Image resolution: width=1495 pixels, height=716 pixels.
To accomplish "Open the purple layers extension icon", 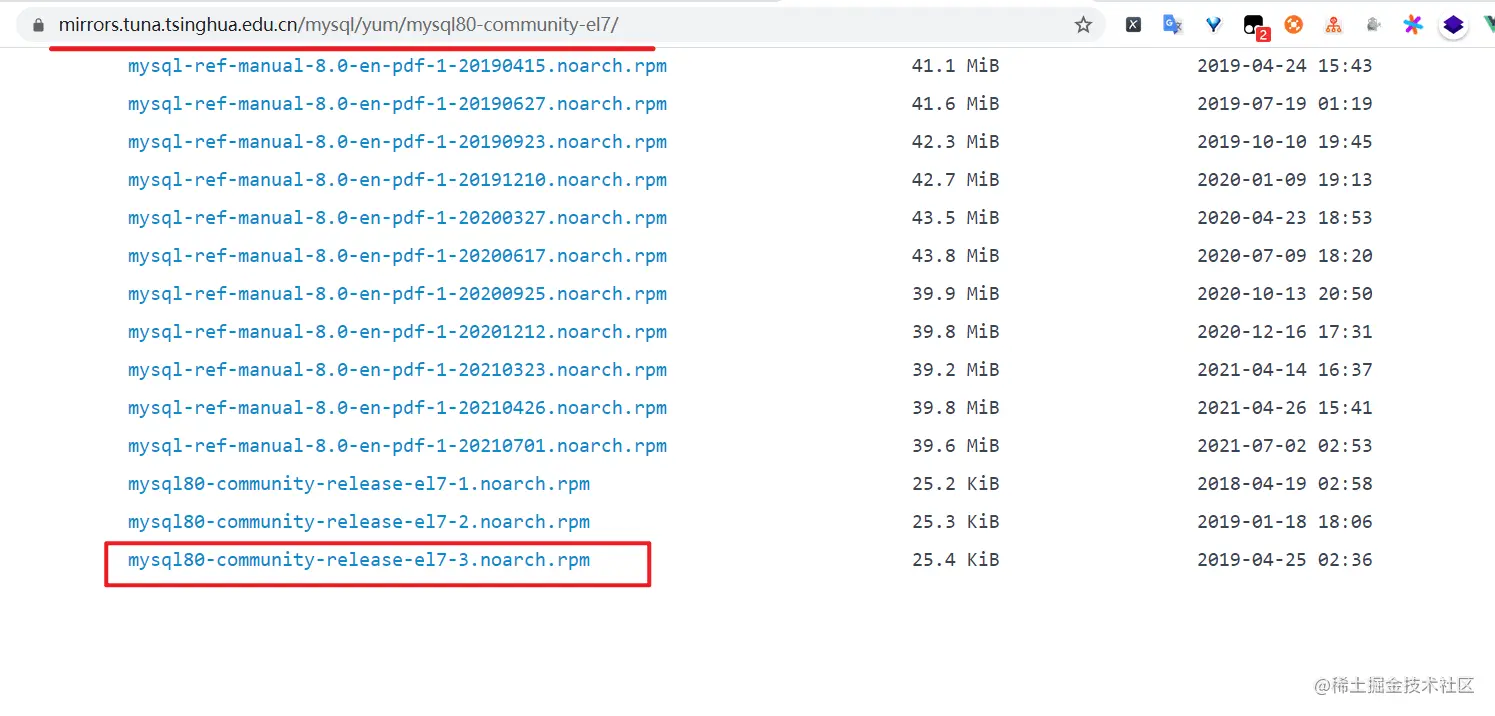I will point(1453,25).
